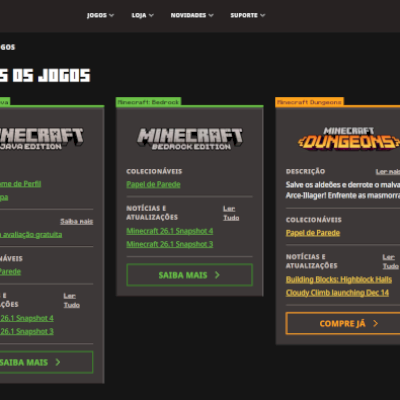The width and height of the screenshot is (400, 400).
Task: Open 26.1 Snapshot 3 in Java card
Action: (27, 331)
